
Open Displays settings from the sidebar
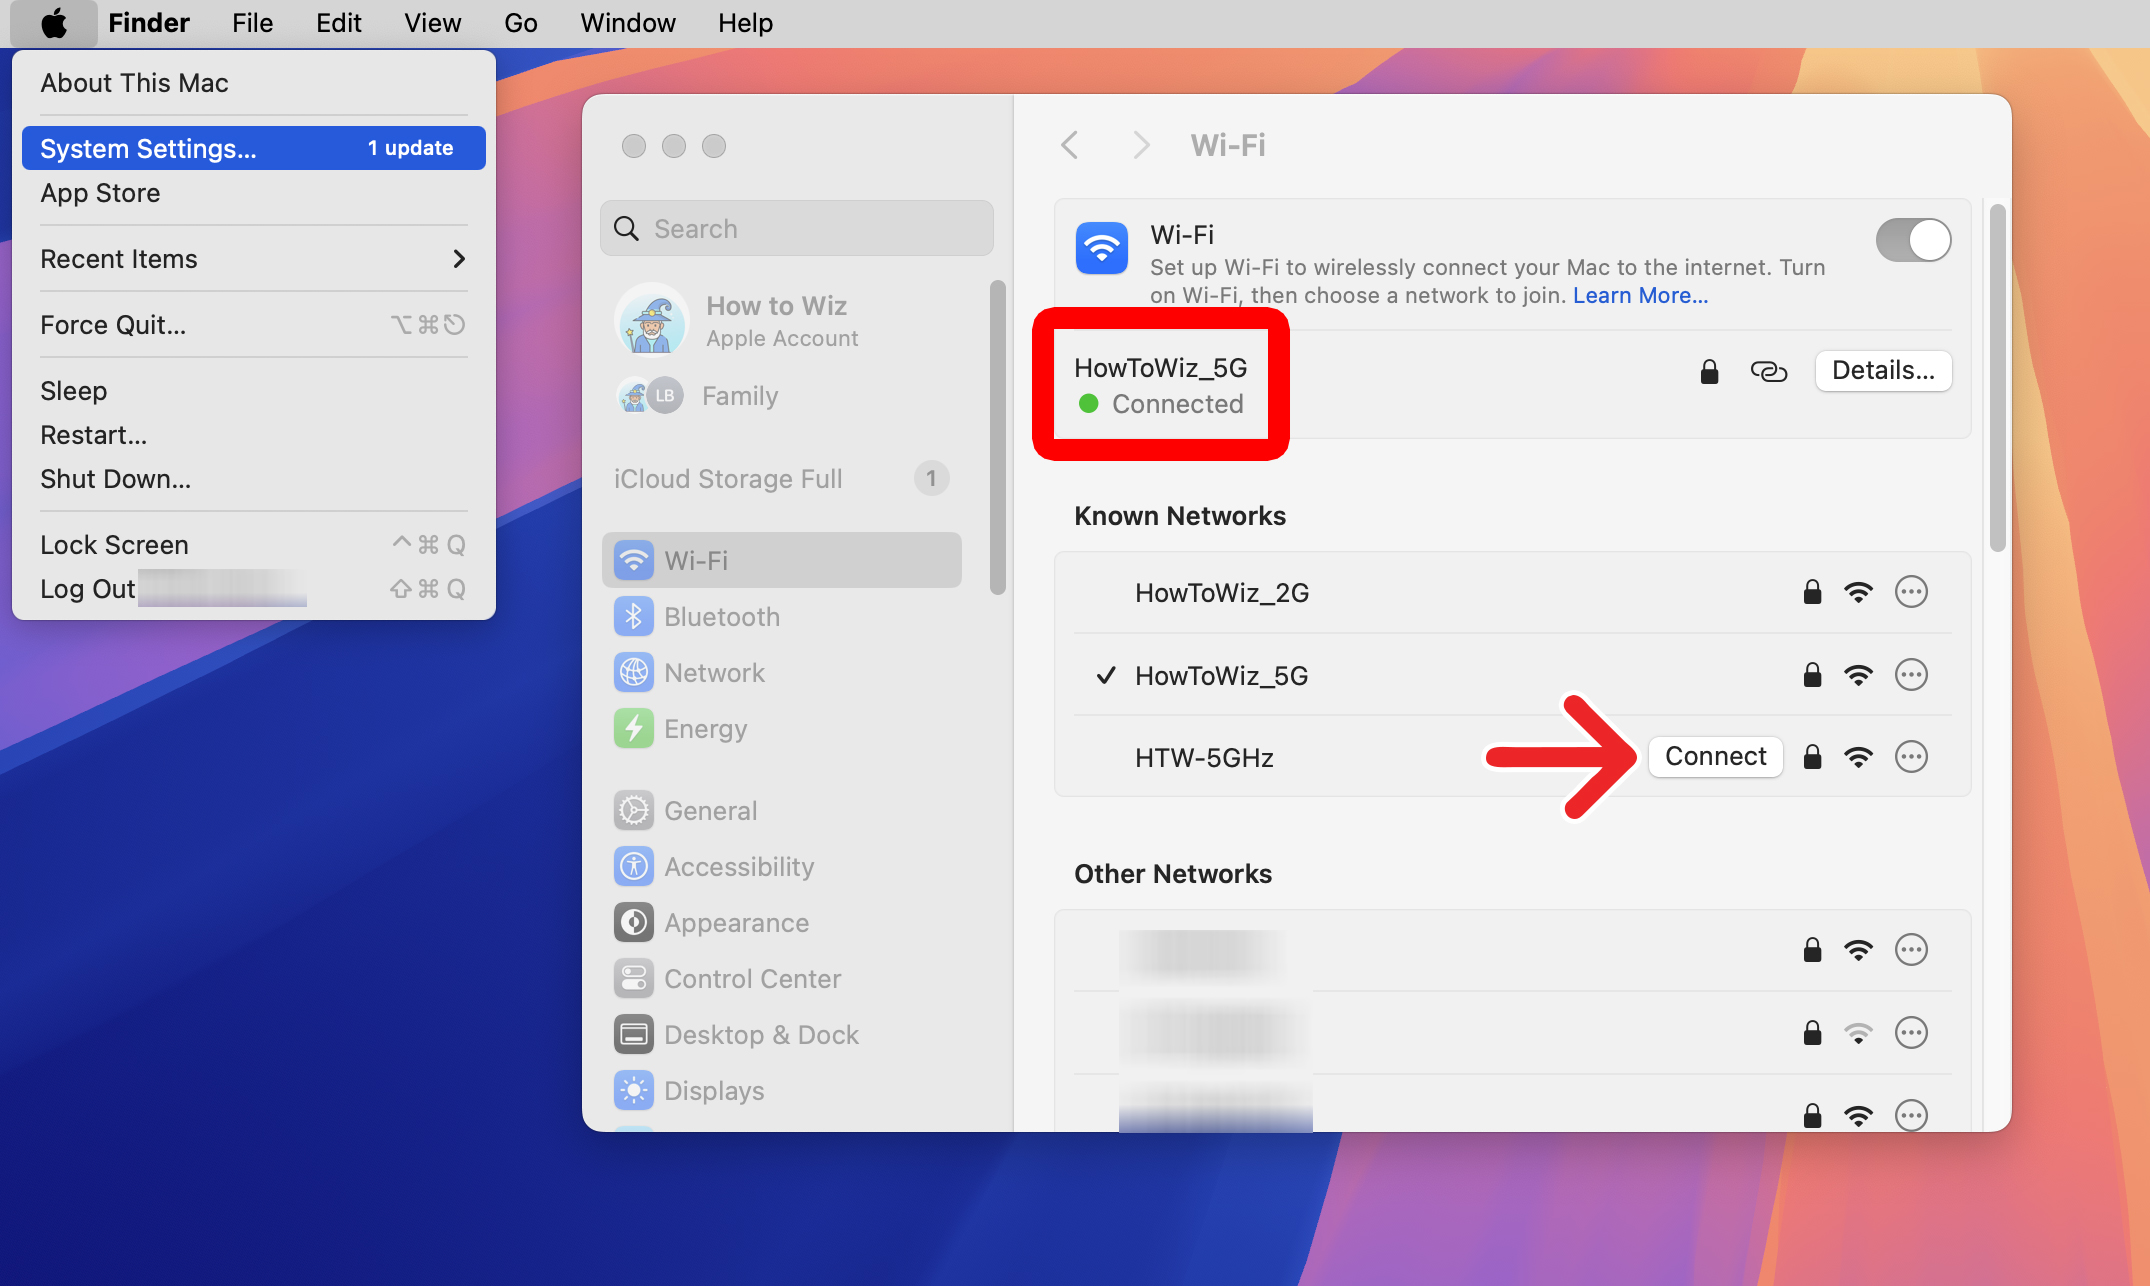713,1090
